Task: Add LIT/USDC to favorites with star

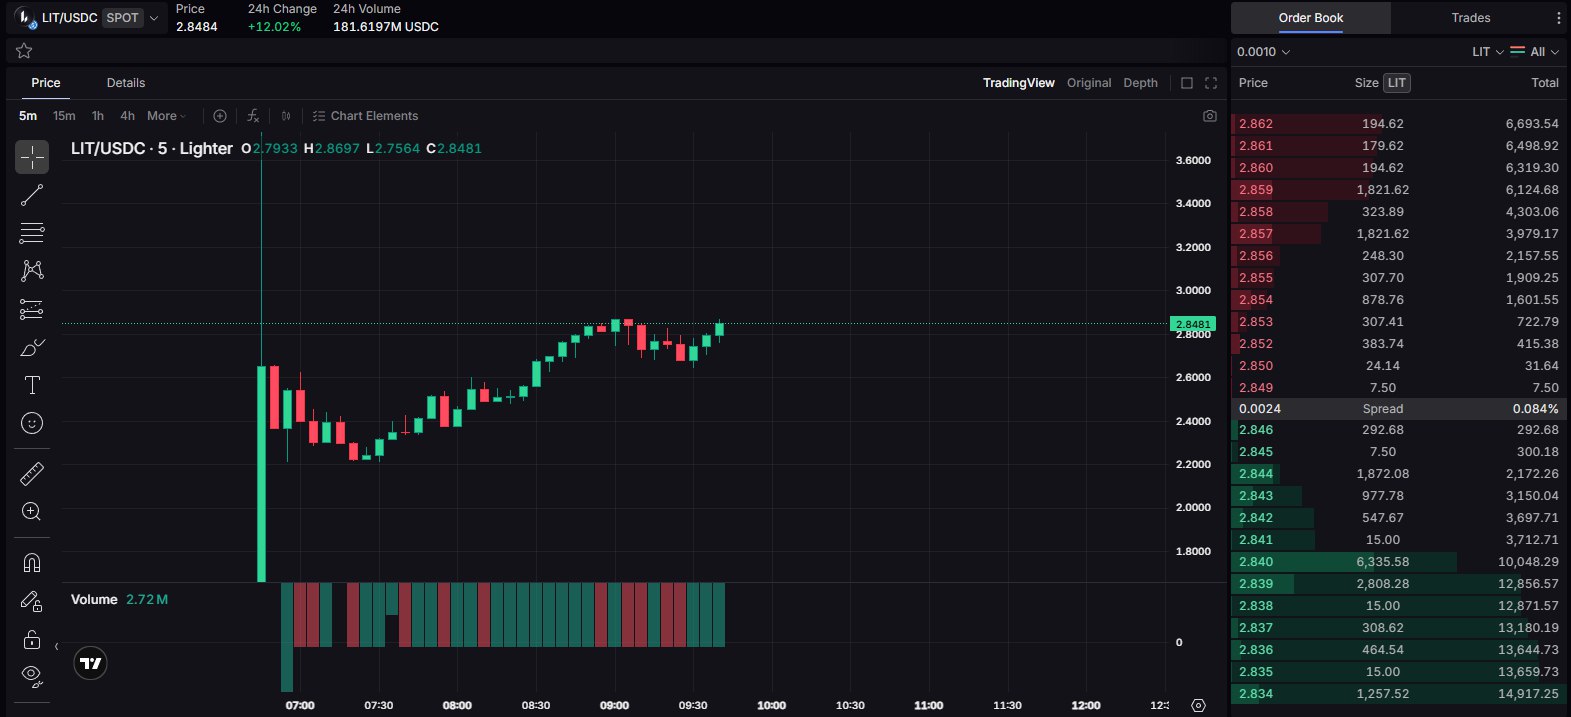Action: click(x=24, y=51)
